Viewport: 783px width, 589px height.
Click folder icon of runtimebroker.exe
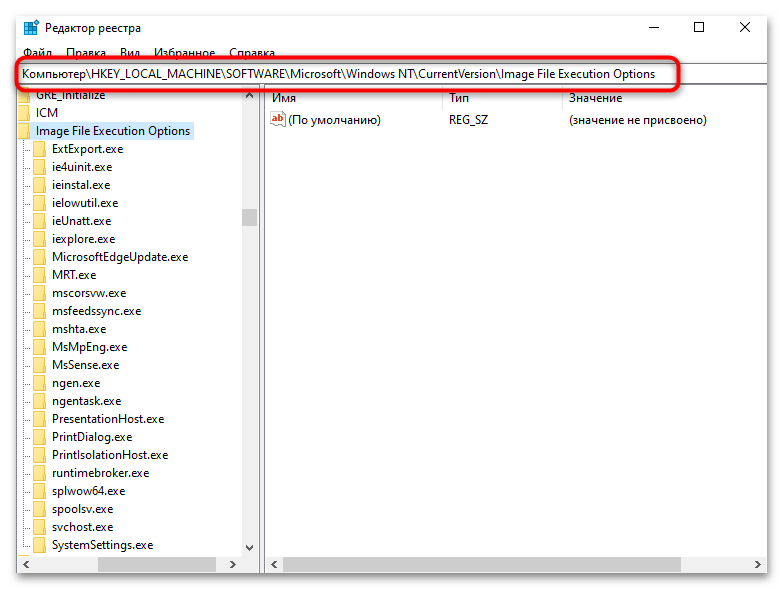39,473
